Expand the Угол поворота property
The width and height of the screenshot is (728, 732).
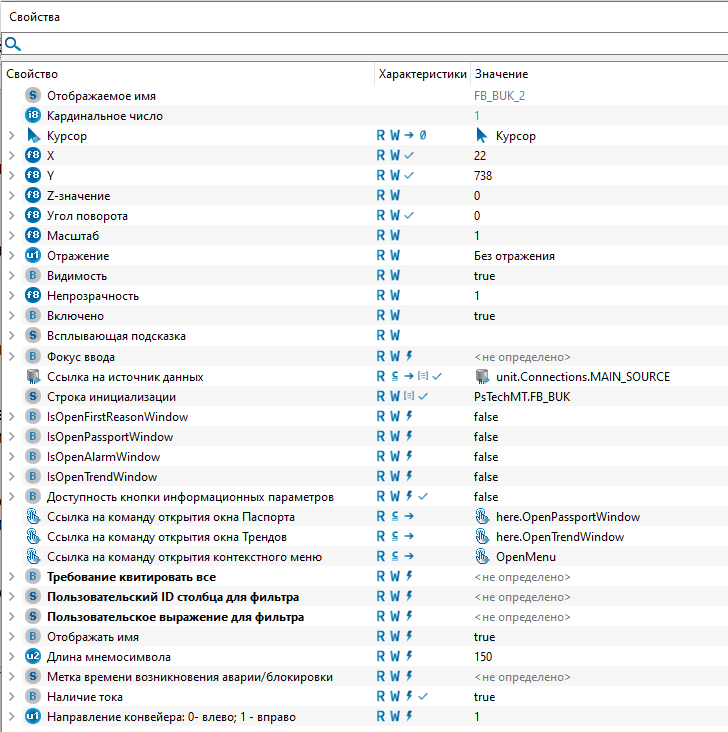click(x=11, y=216)
